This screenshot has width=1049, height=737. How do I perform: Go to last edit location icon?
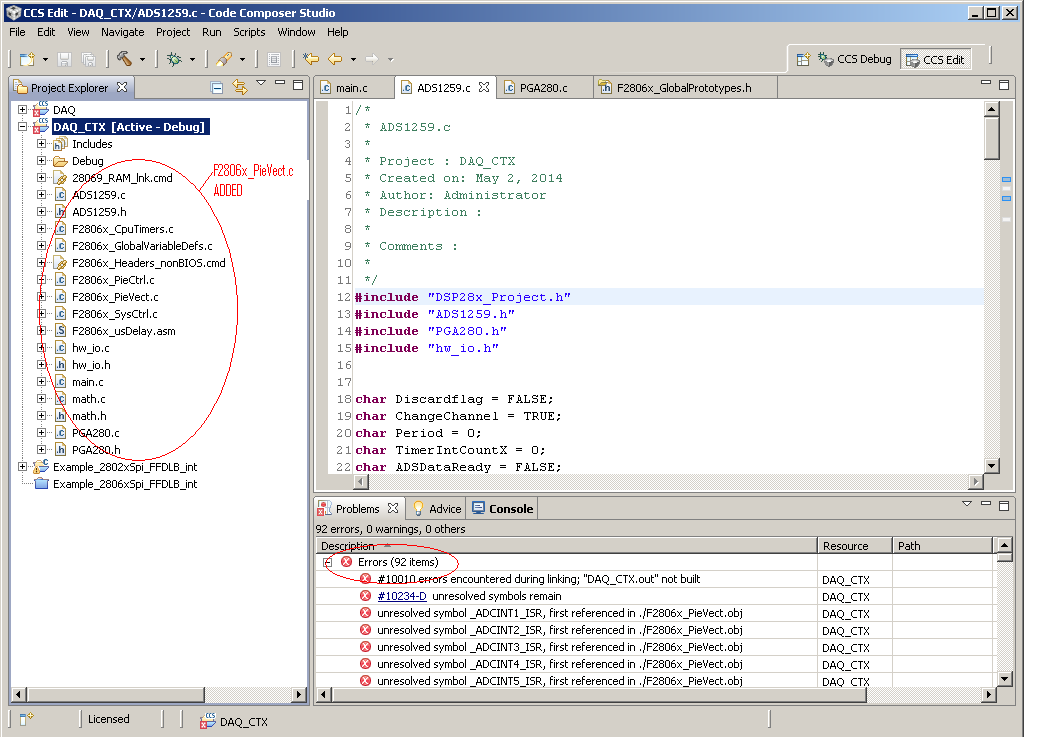(x=311, y=60)
